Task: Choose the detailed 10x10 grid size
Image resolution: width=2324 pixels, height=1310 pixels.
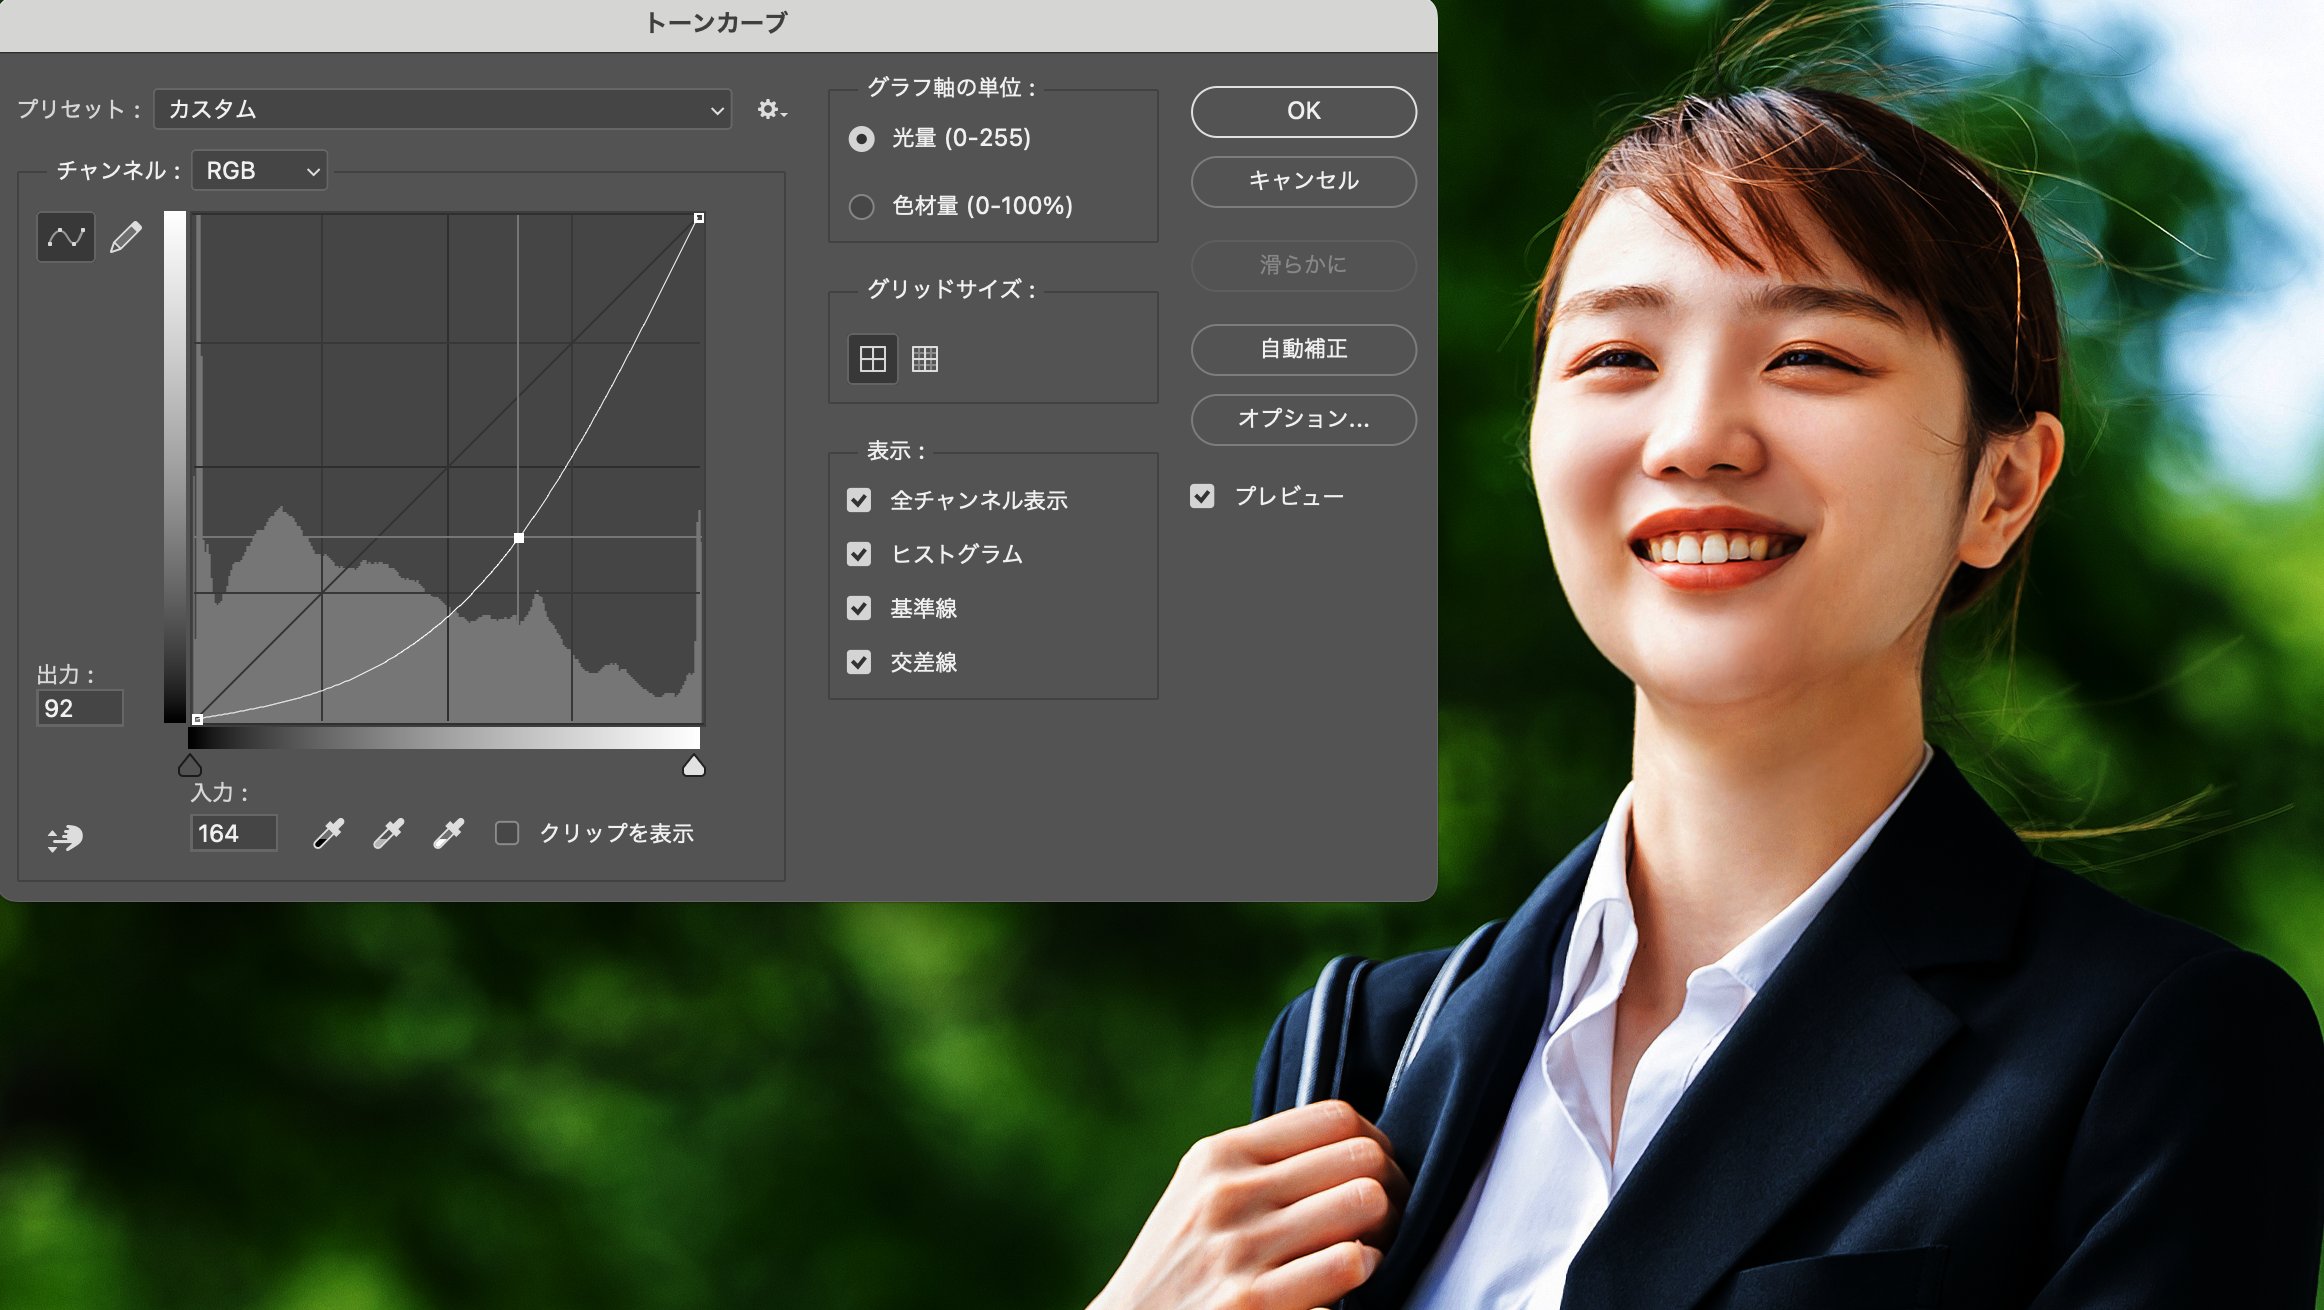Action: [925, 359]
